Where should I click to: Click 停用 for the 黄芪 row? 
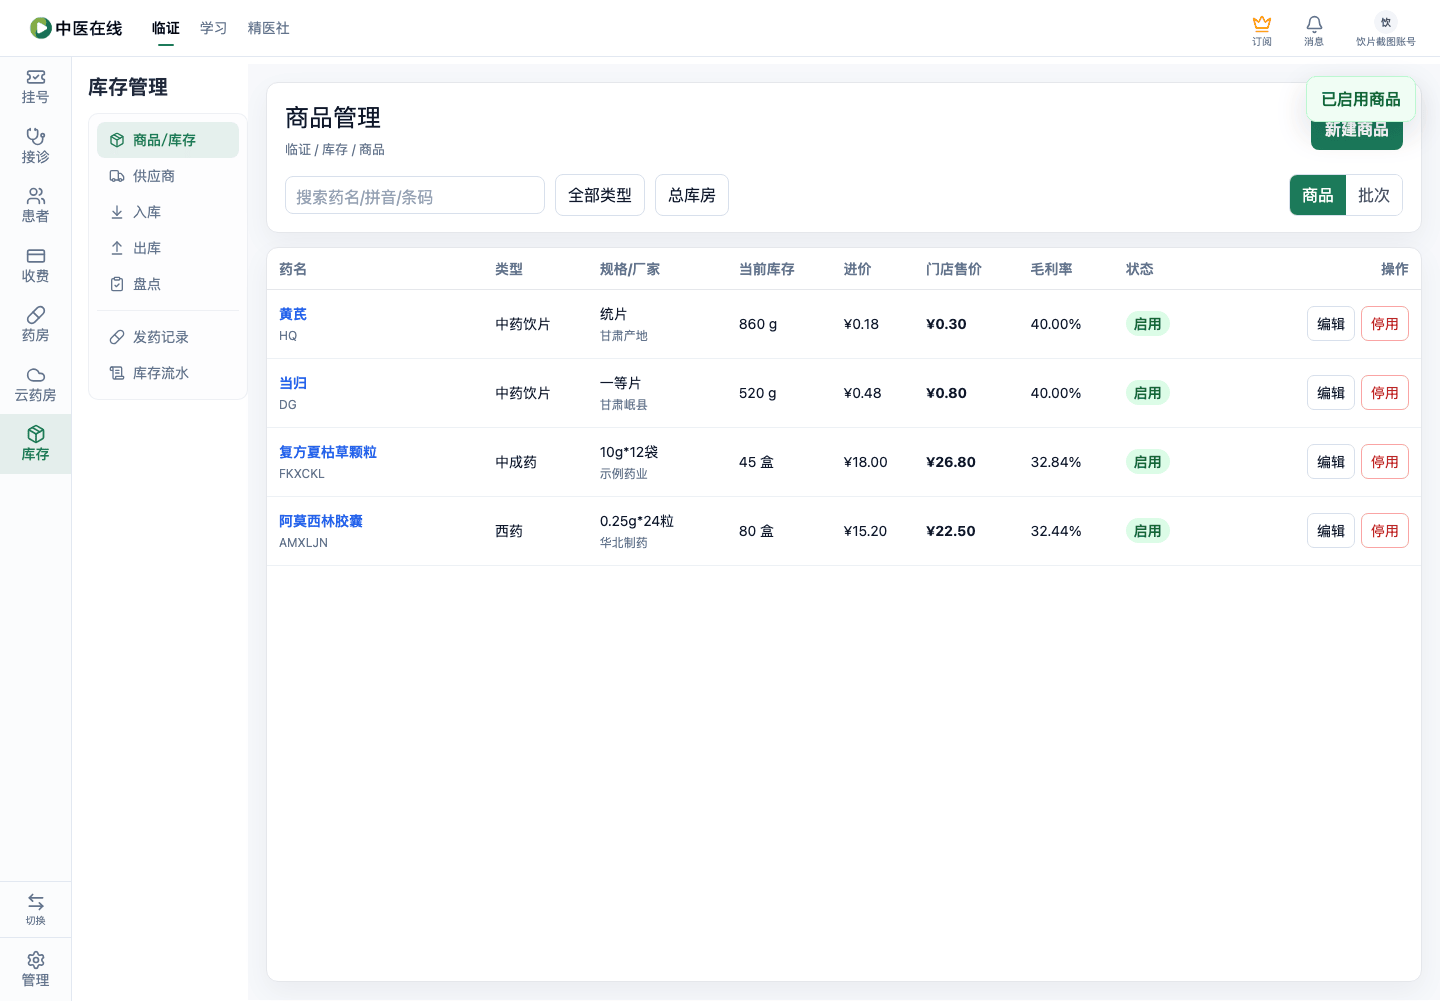[x=1385, y=324]
